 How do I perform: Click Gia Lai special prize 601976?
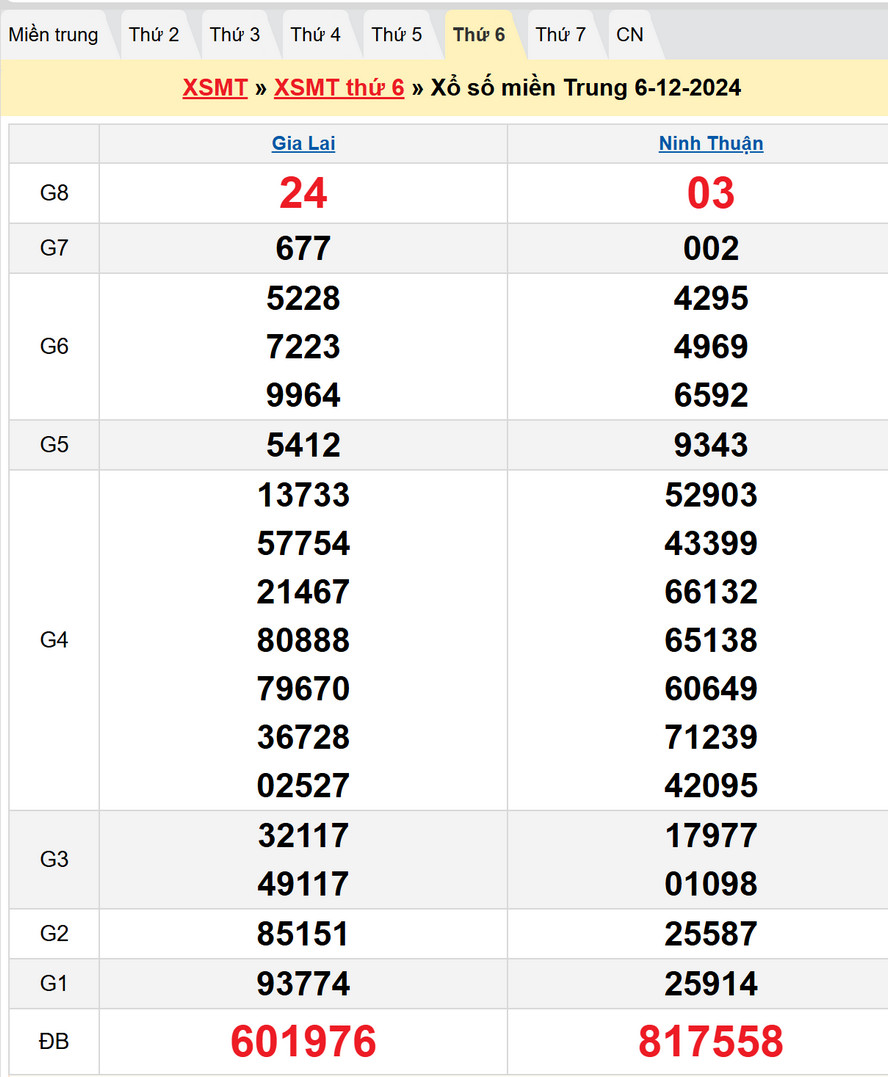coord(303,1041)
